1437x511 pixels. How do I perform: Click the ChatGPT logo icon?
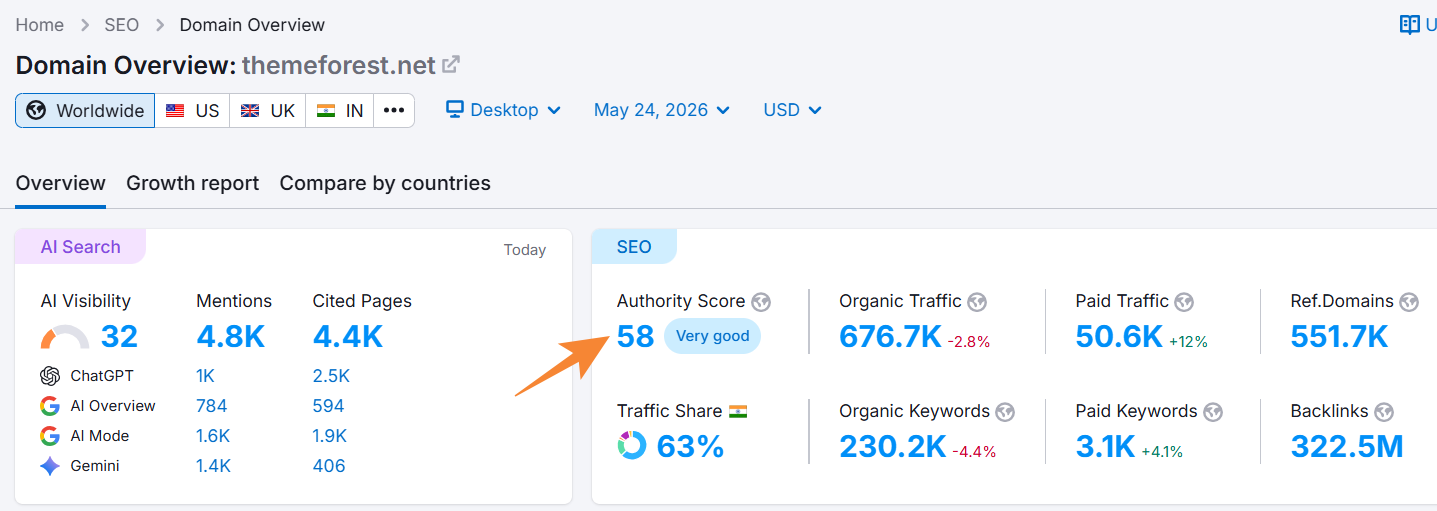coord(50,376)
